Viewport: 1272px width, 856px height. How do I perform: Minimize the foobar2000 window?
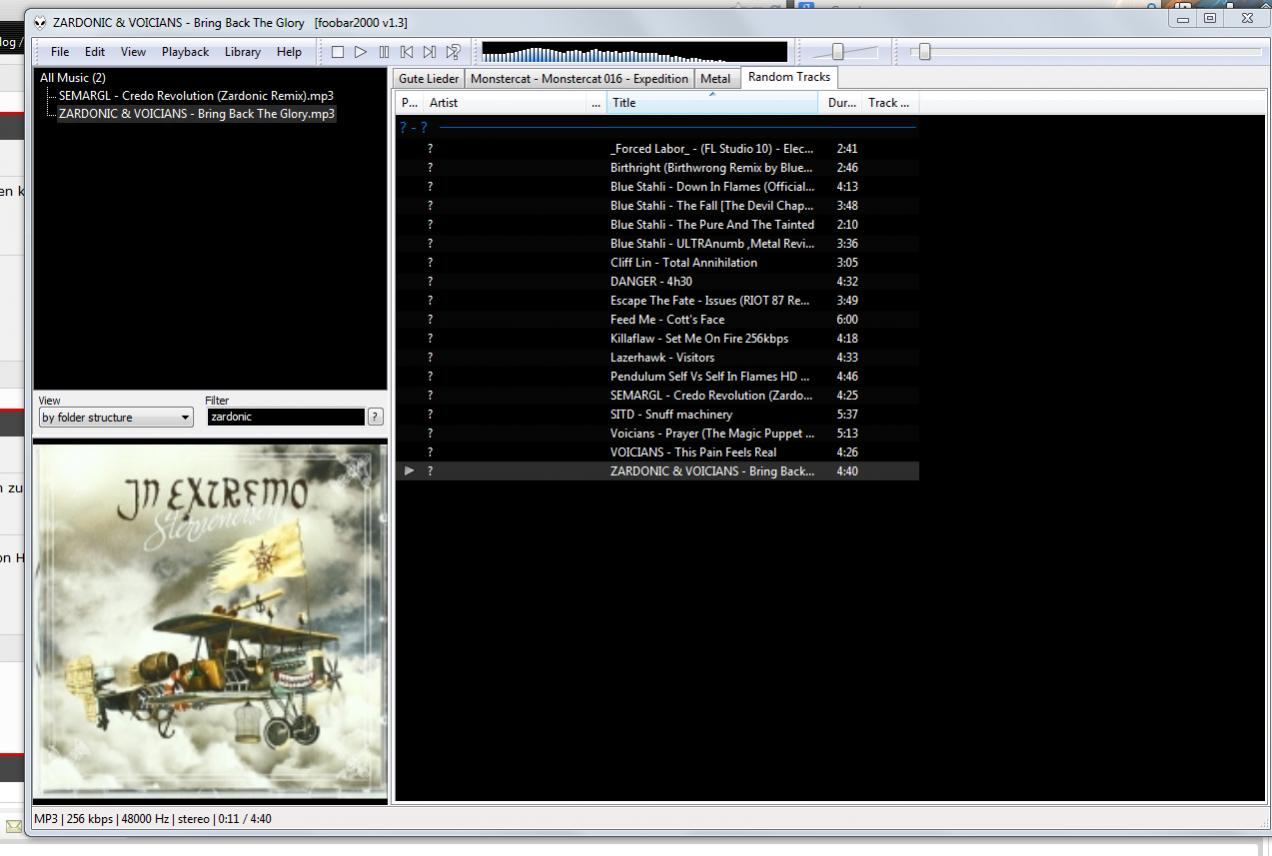[1185, 18]
